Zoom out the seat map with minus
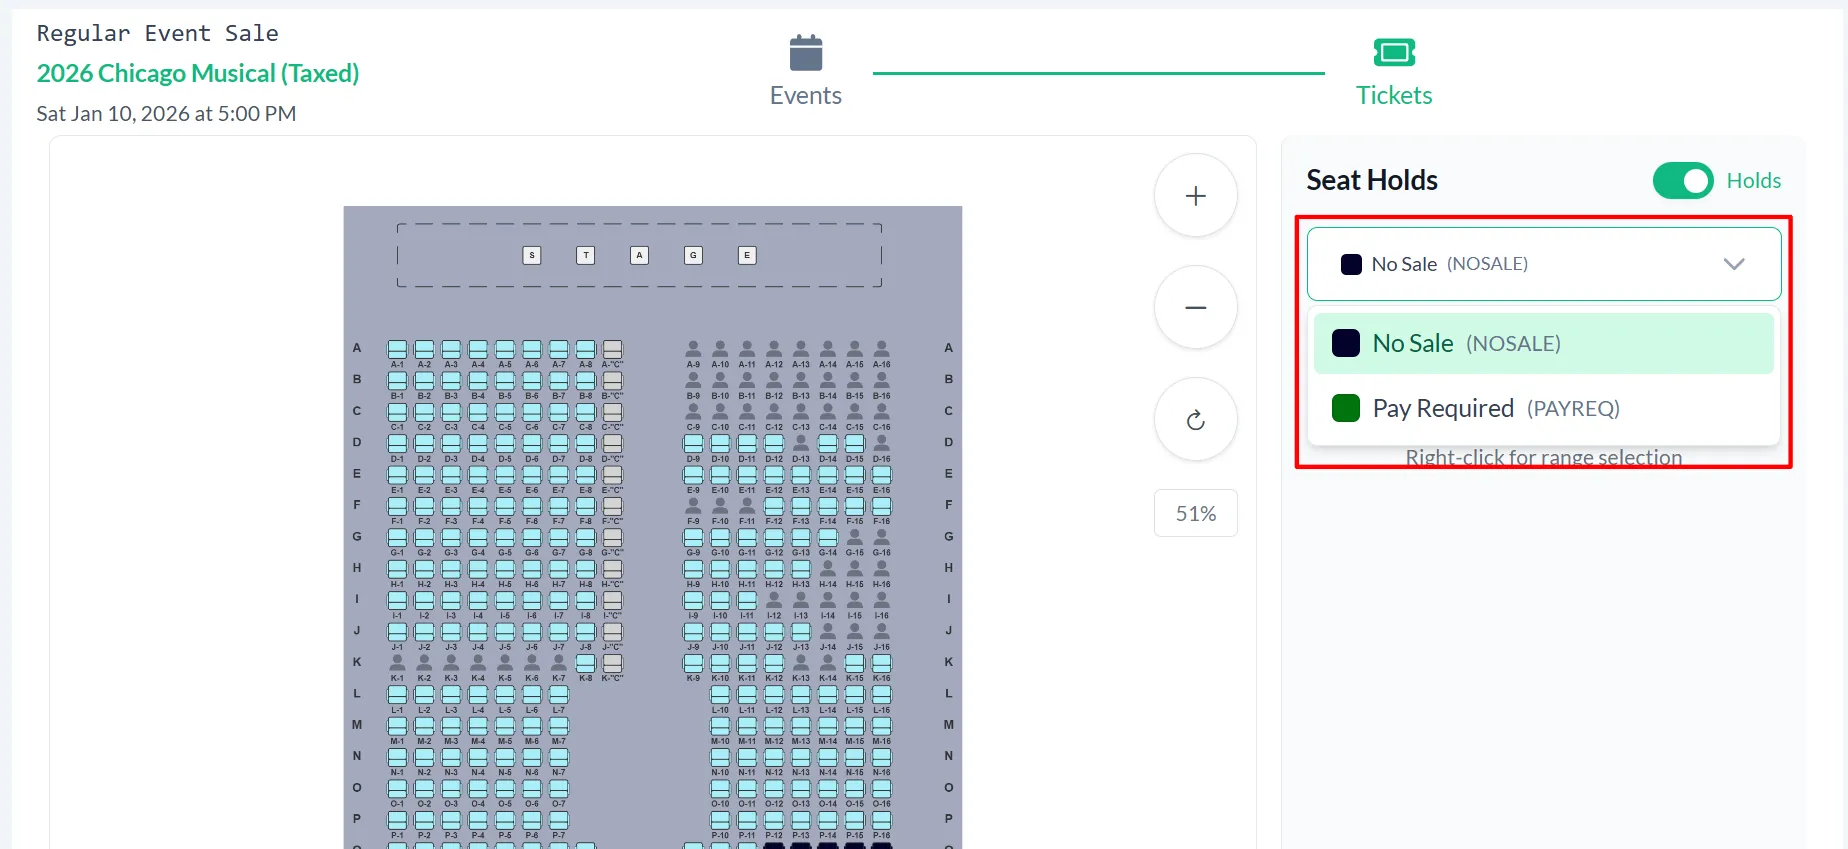The width and height of the screenshot is (1848, 849). pos(1196,307)
